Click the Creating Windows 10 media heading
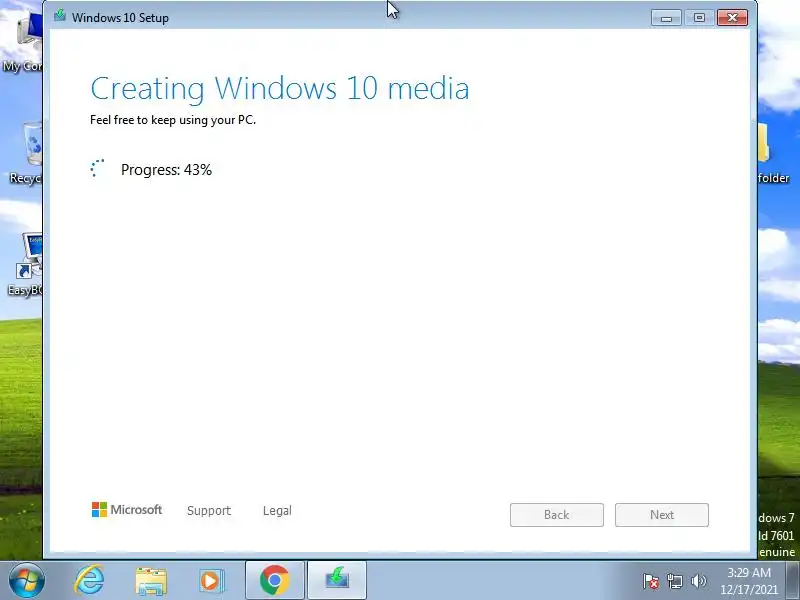The width and height of the screenshot is (800, 600). pyautogui.click(x=280, y=88)
